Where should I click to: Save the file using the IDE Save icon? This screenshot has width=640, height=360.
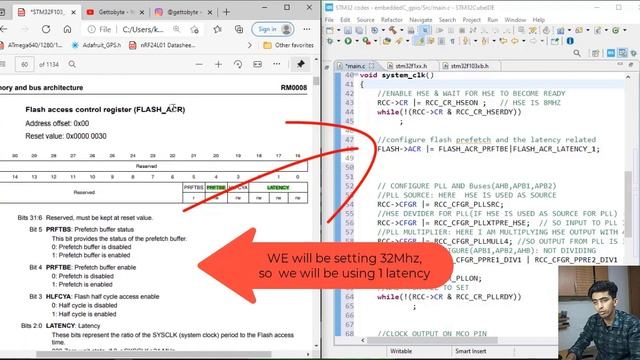point(348,30)
